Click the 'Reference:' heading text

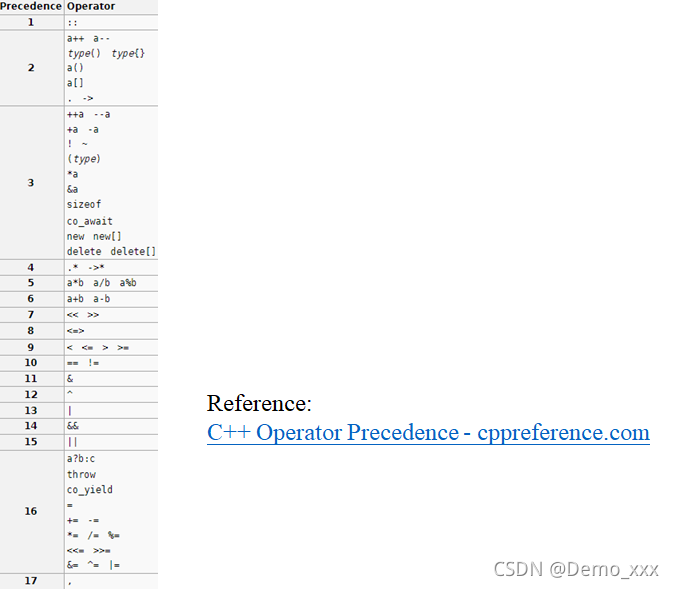[259, 403]
